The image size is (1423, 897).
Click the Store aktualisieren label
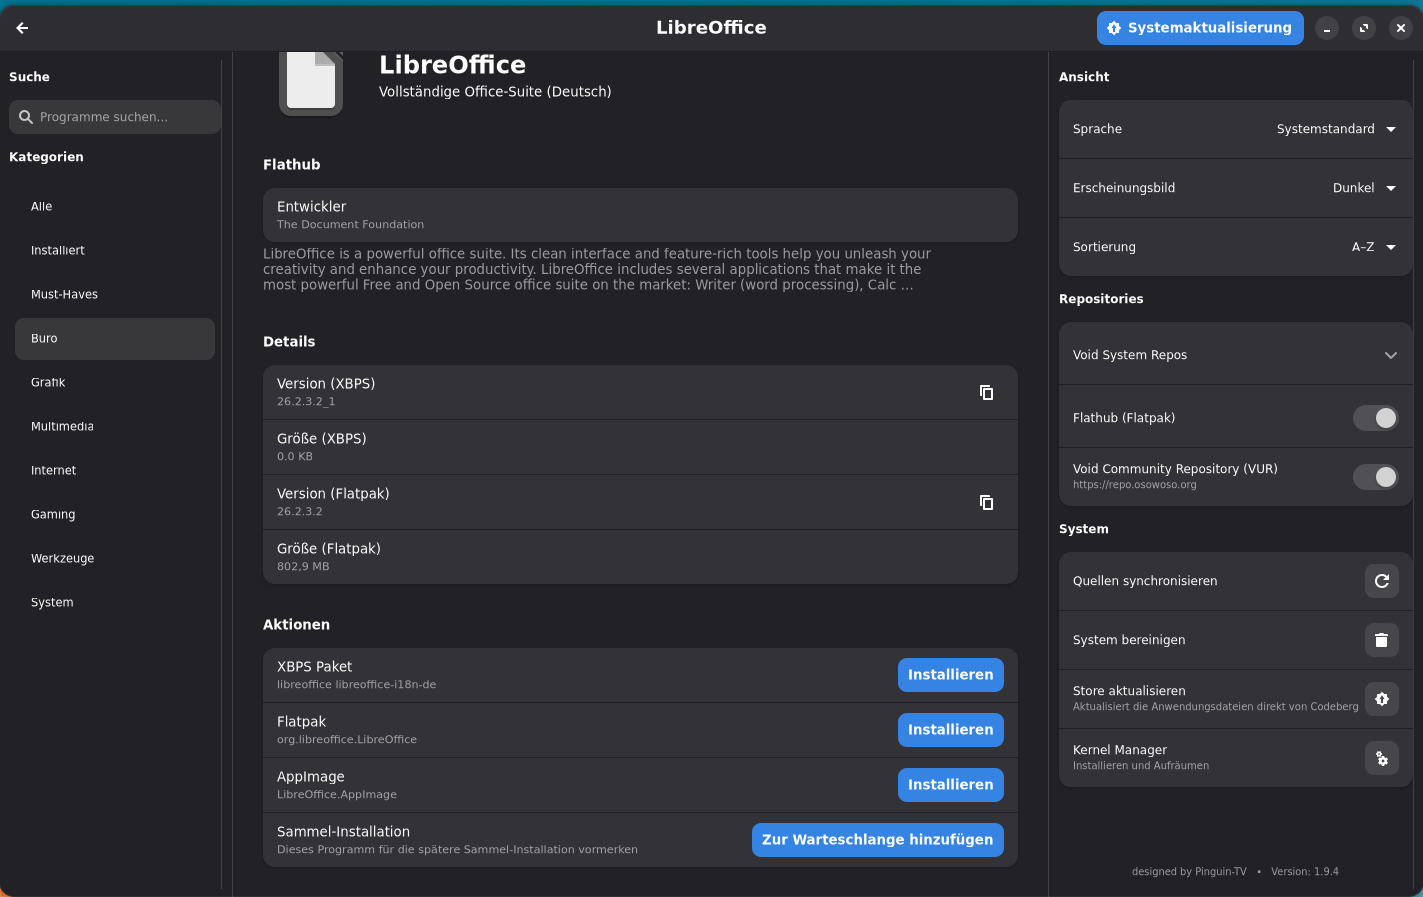click(x=1129, y=691)
